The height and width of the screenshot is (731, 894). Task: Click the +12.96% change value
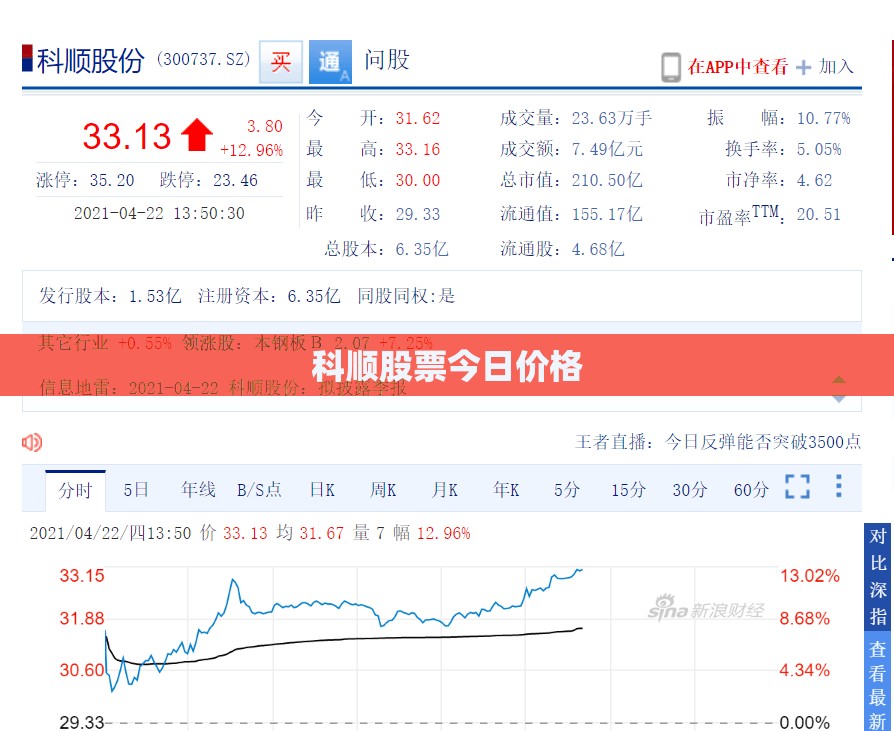251,151
